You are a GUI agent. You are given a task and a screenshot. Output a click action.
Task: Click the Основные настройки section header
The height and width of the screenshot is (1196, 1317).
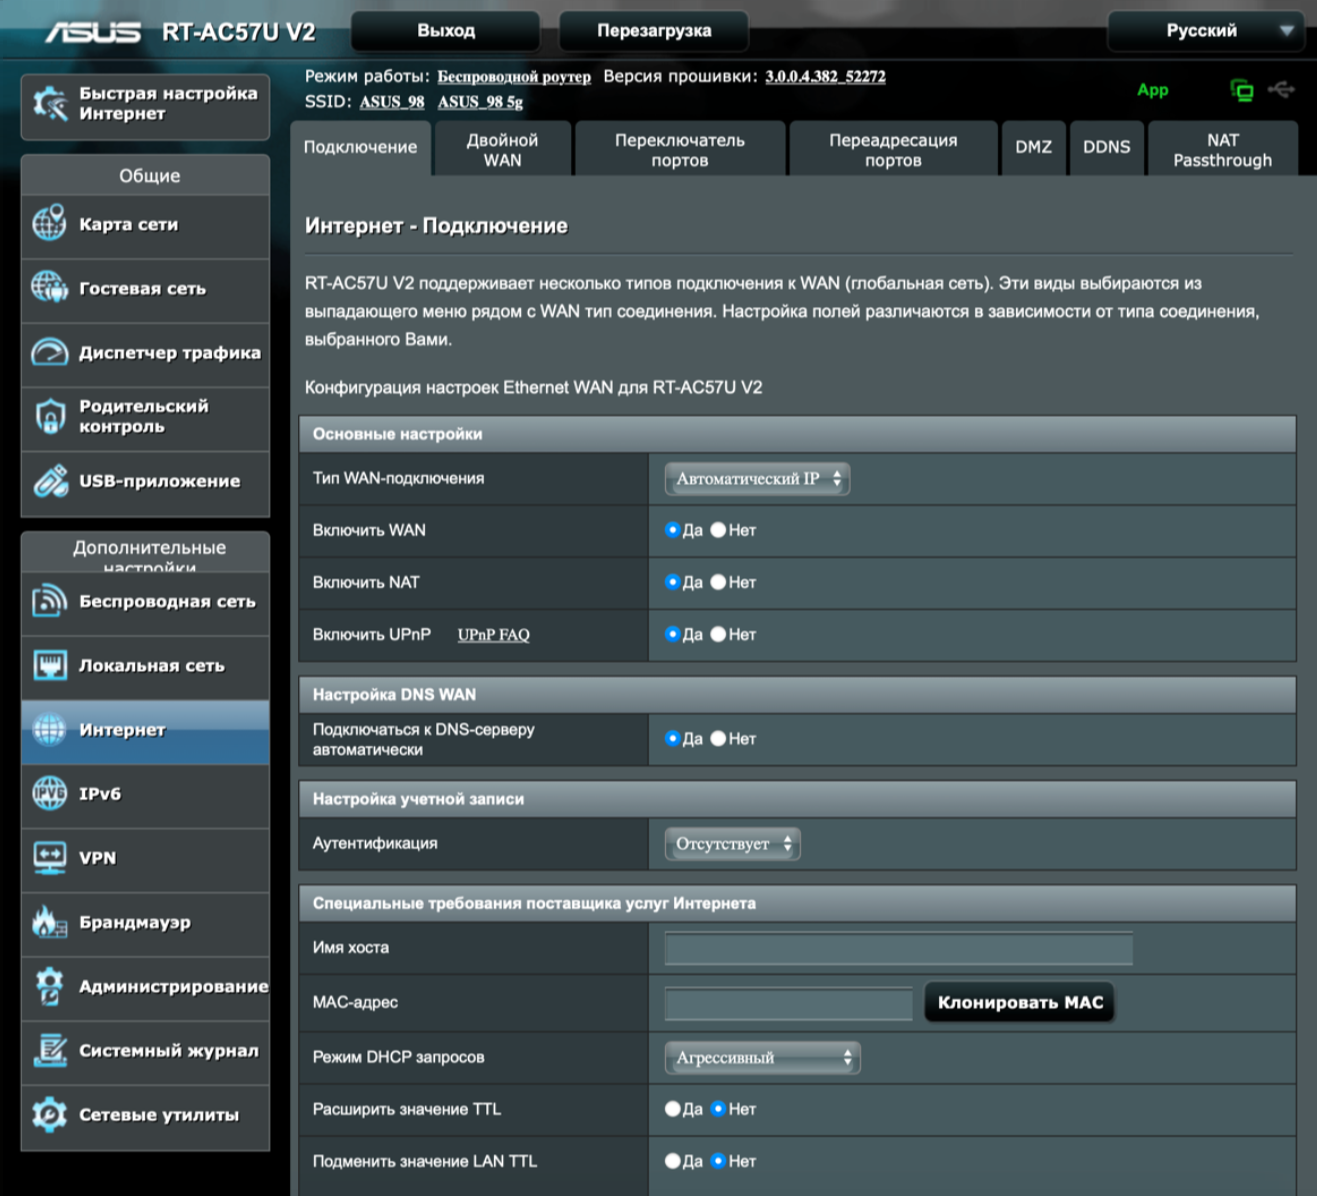(797, 435)
